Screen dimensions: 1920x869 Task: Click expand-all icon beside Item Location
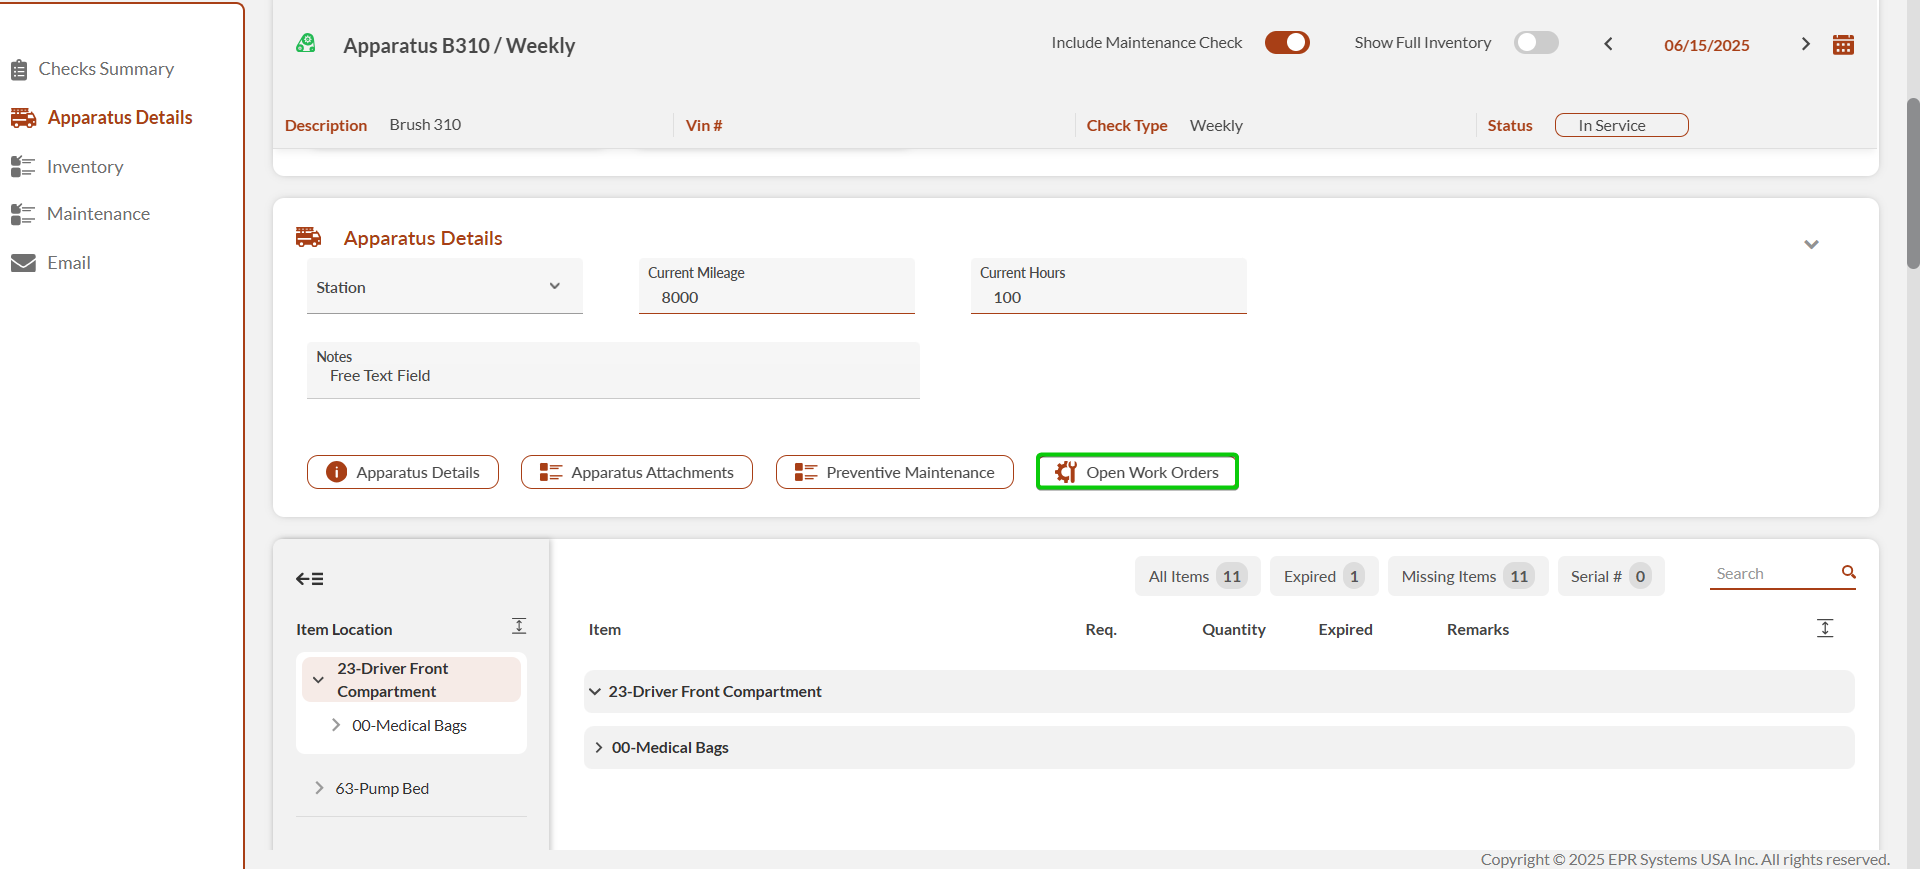(519, 626)
